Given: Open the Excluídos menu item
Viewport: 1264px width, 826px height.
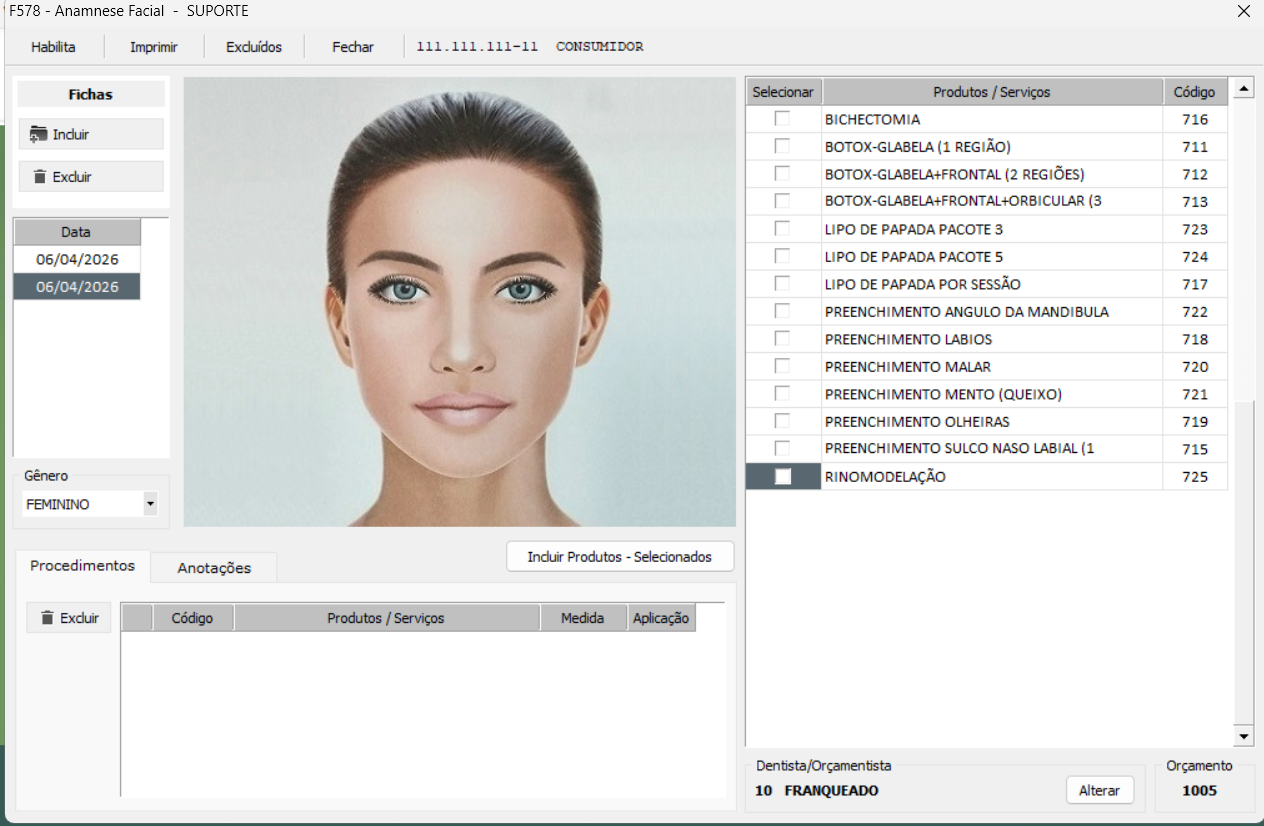Looking at the screenshot, I should pyautogui.click(x=254, y=47).
